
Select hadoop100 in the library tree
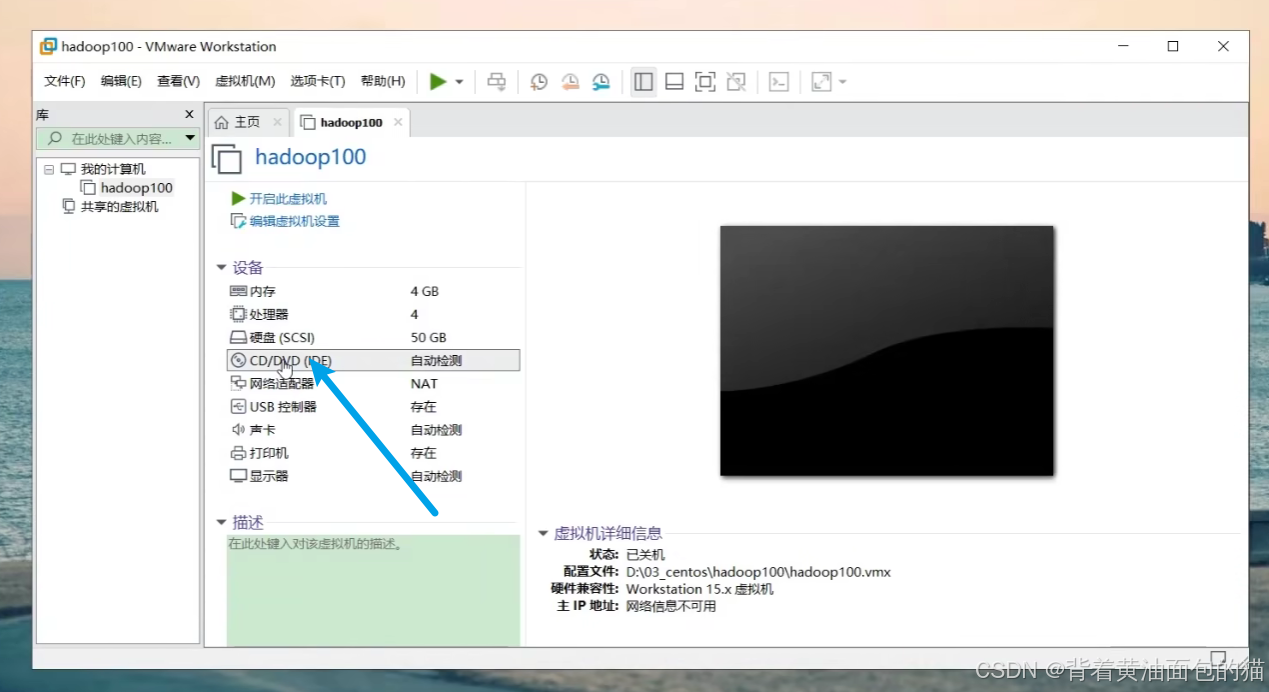coord(137,188)
